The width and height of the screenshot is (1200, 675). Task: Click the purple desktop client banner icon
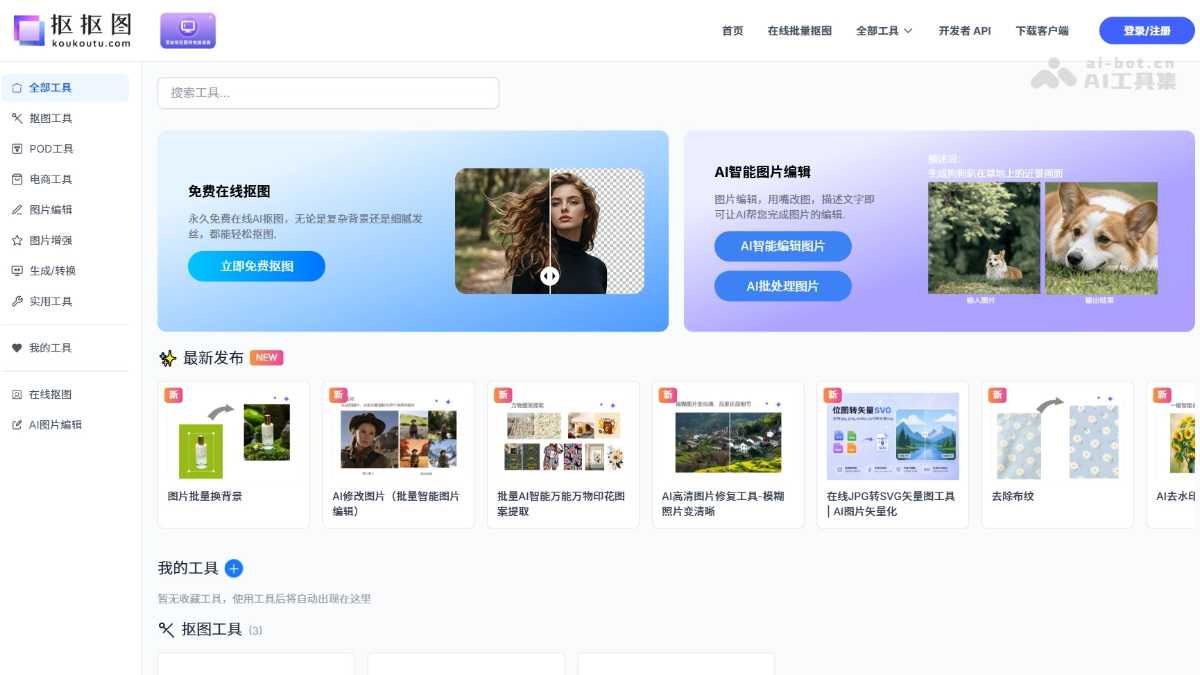click(188, 31)
